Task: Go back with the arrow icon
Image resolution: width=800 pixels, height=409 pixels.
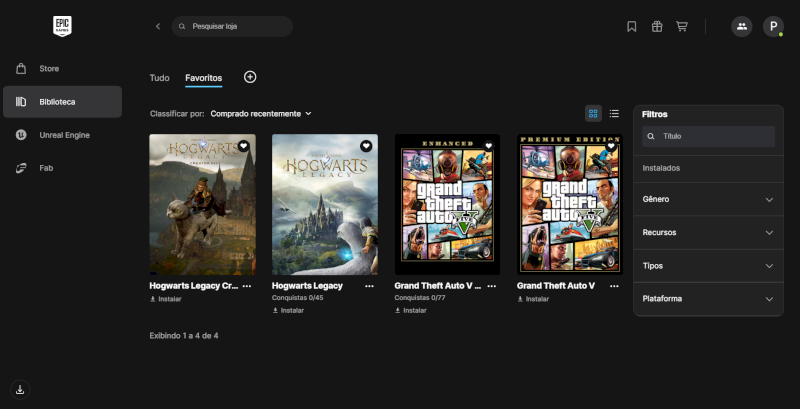Action: coord(158,26)
